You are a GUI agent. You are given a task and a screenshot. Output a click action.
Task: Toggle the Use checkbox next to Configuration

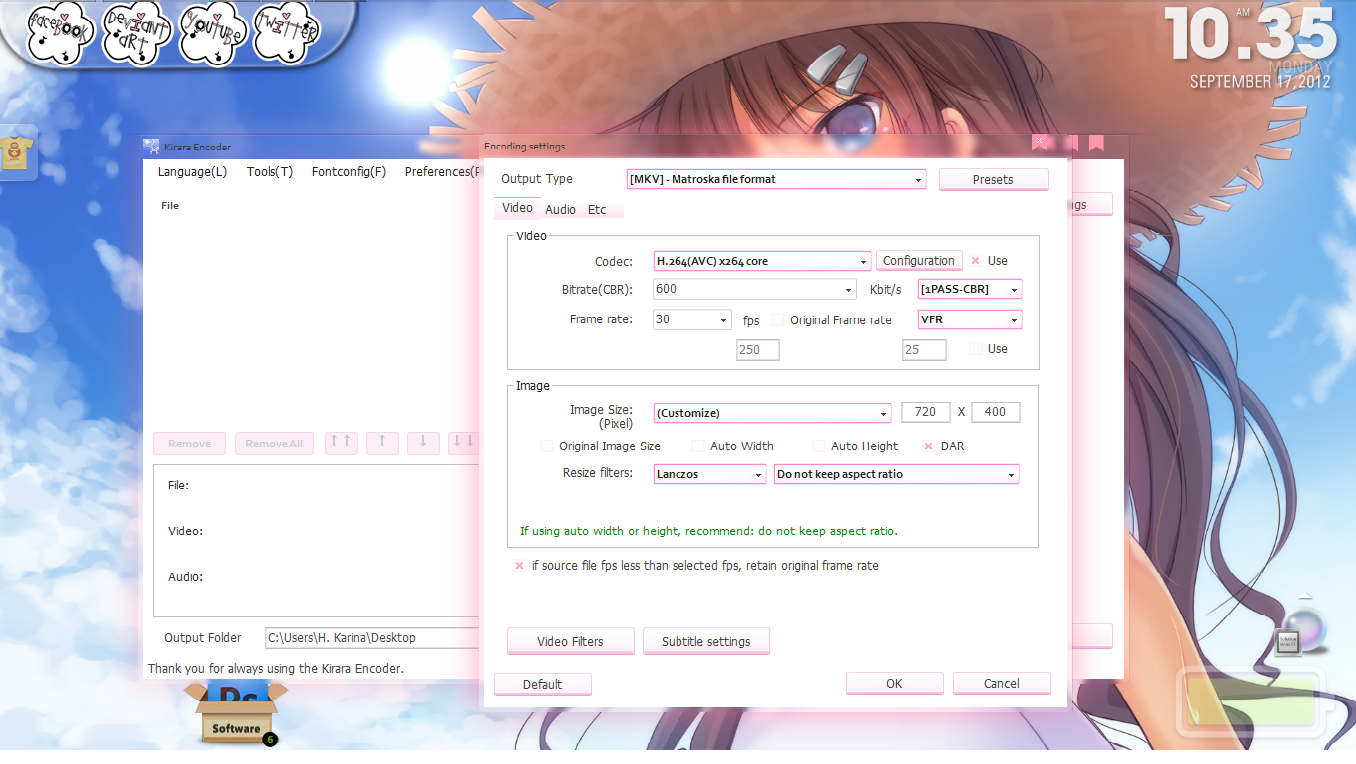click(x=975, y=261)
